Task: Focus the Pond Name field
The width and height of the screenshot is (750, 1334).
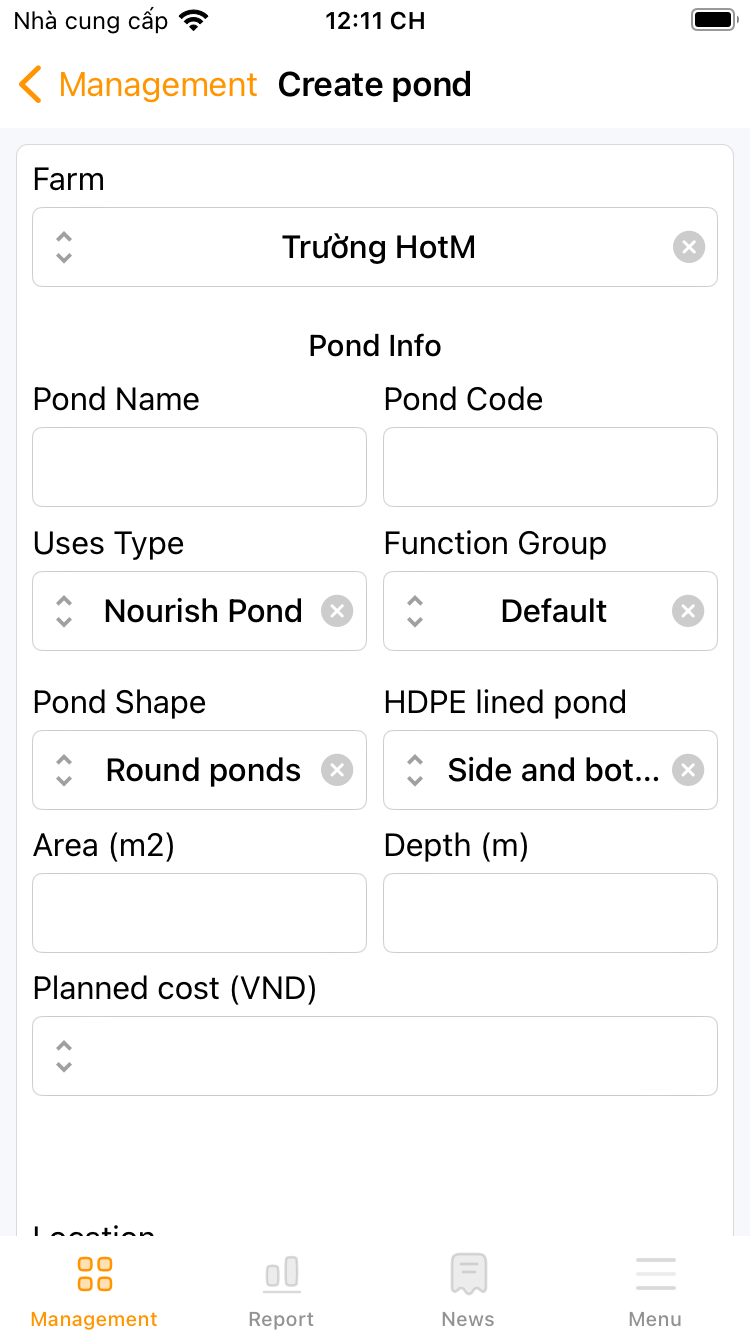Action: (x=200, y=467)
